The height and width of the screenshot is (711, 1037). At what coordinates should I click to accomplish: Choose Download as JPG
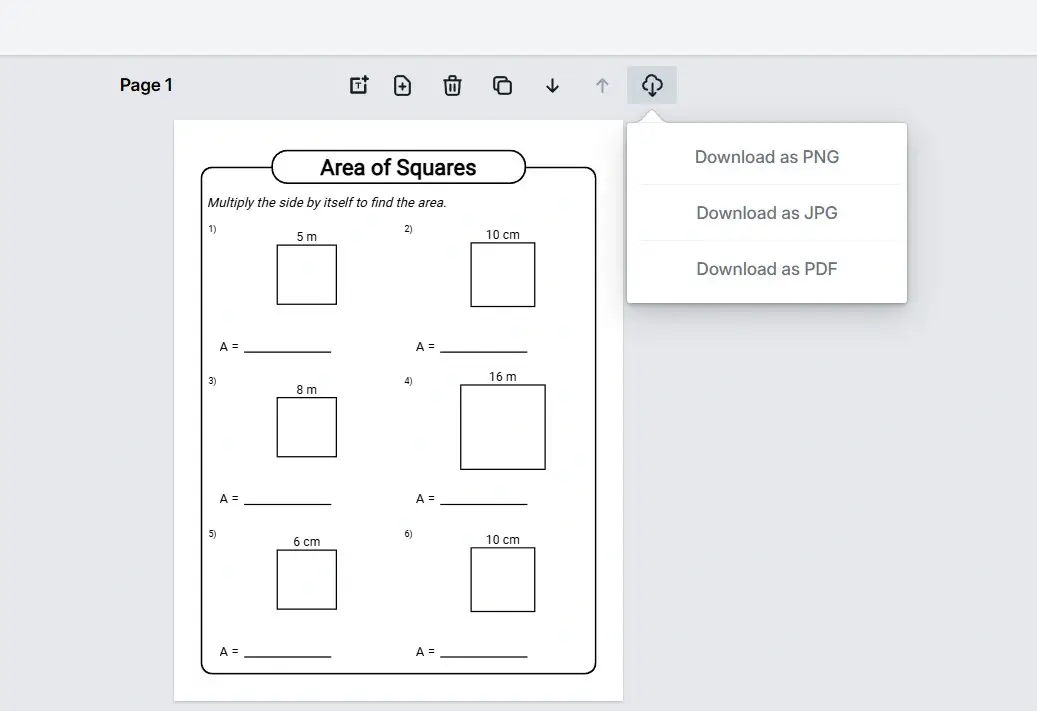click(x=767, y=213)
